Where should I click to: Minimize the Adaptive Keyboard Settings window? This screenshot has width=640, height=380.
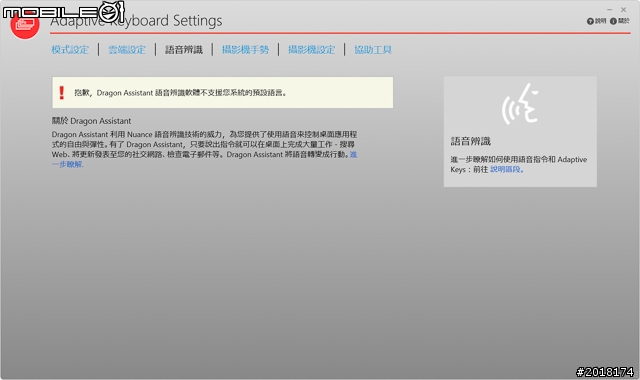[609, 9]
